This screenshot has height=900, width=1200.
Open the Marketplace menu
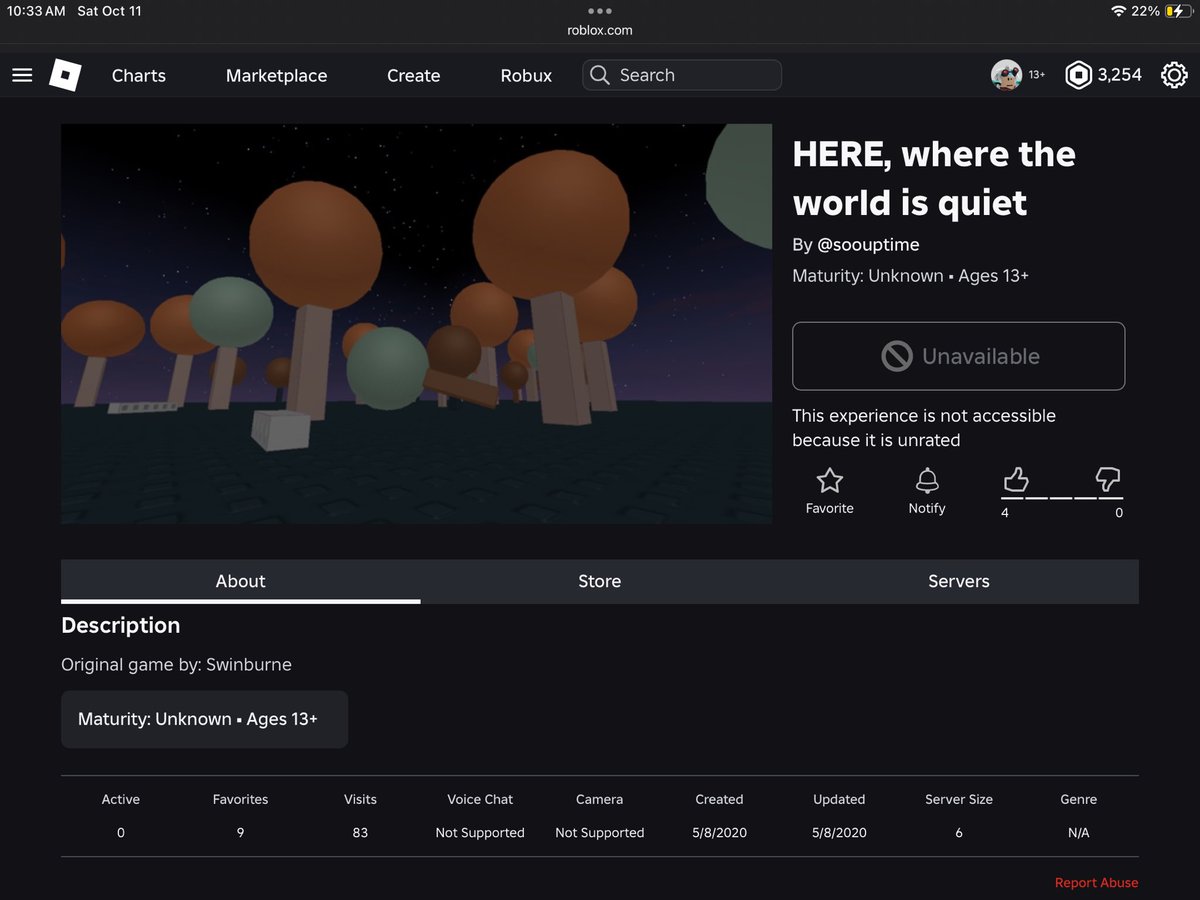point(276,75)
